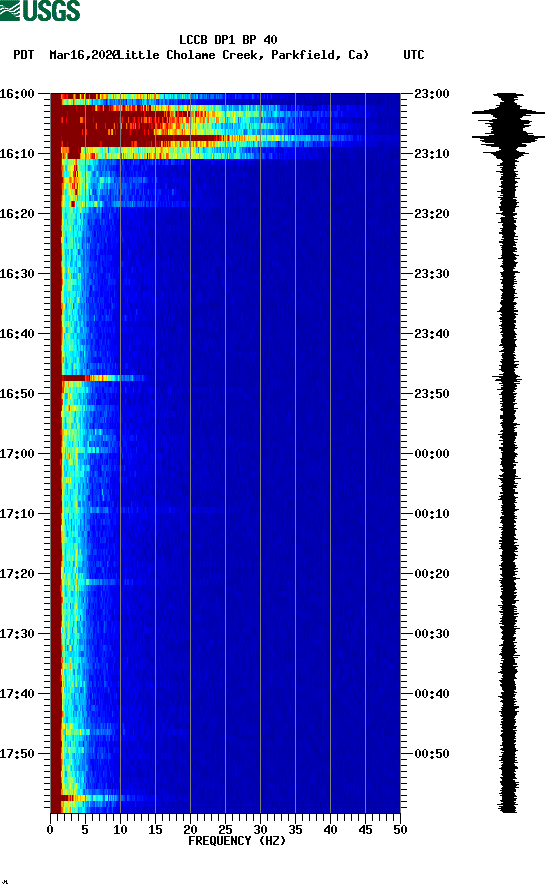552x893 pixels.
Task: Click the 17:30 PDT time label
Action: pyautogui.click(x=17, y=634)
